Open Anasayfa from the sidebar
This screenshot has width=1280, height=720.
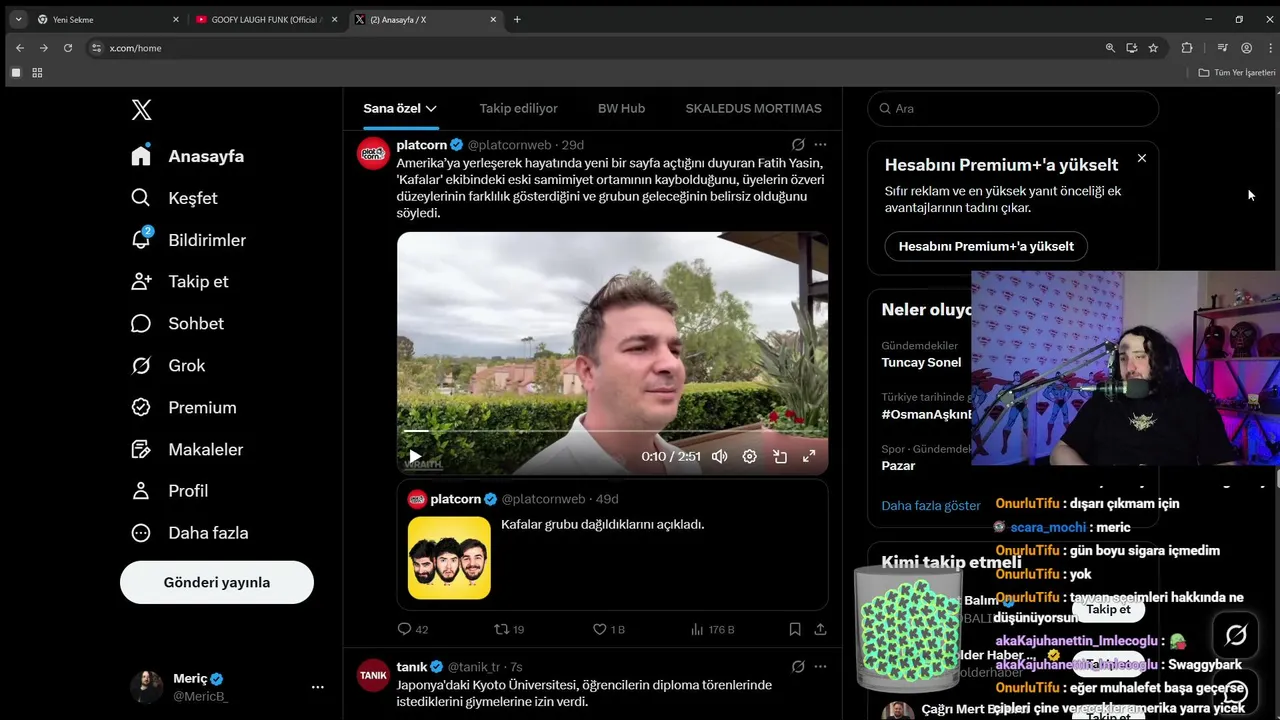(x=188, y=156)
